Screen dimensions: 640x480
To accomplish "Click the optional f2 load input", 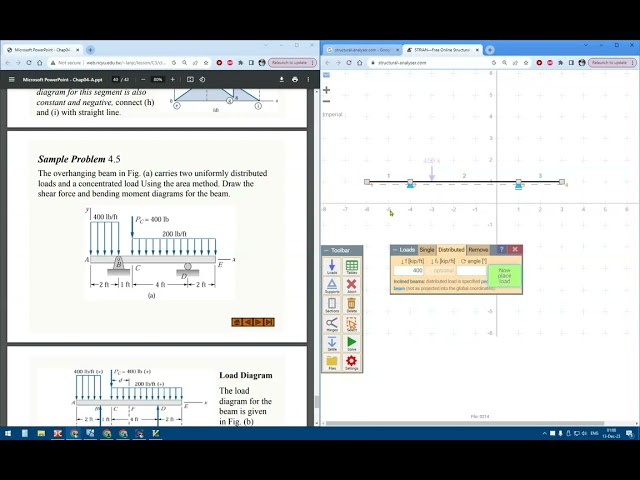I will (440, 271).
